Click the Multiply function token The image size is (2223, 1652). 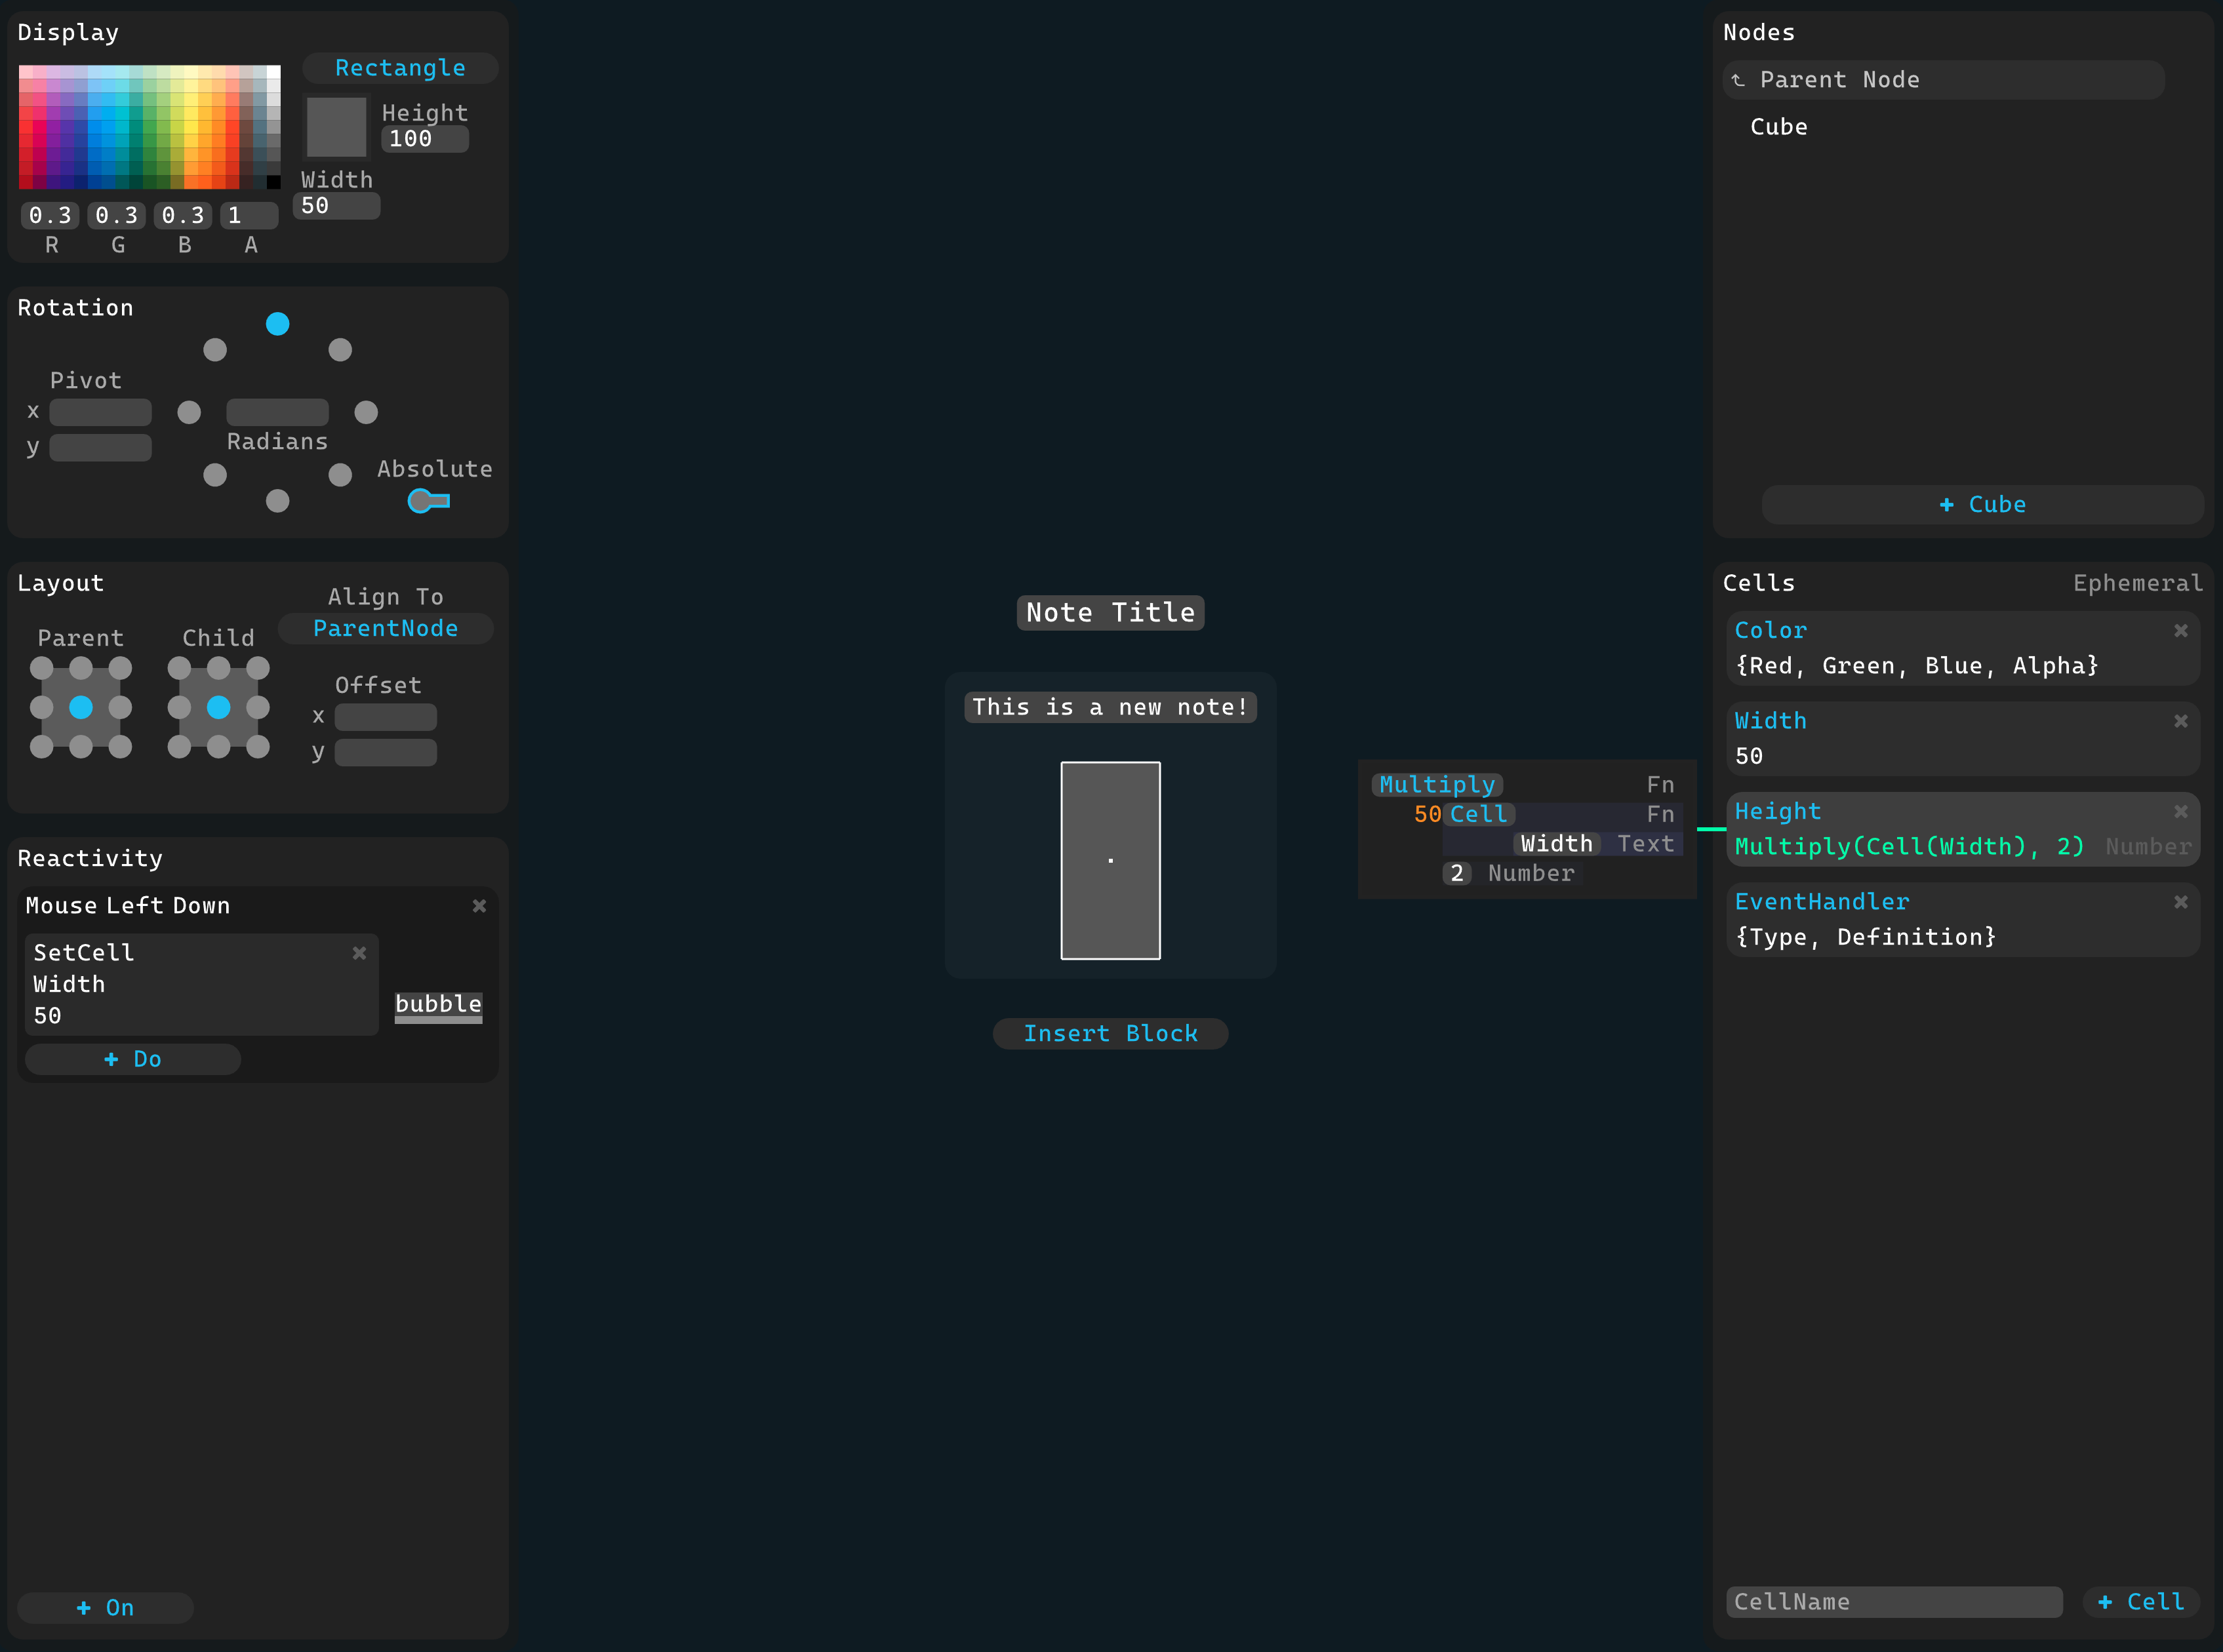point(1437,785)
